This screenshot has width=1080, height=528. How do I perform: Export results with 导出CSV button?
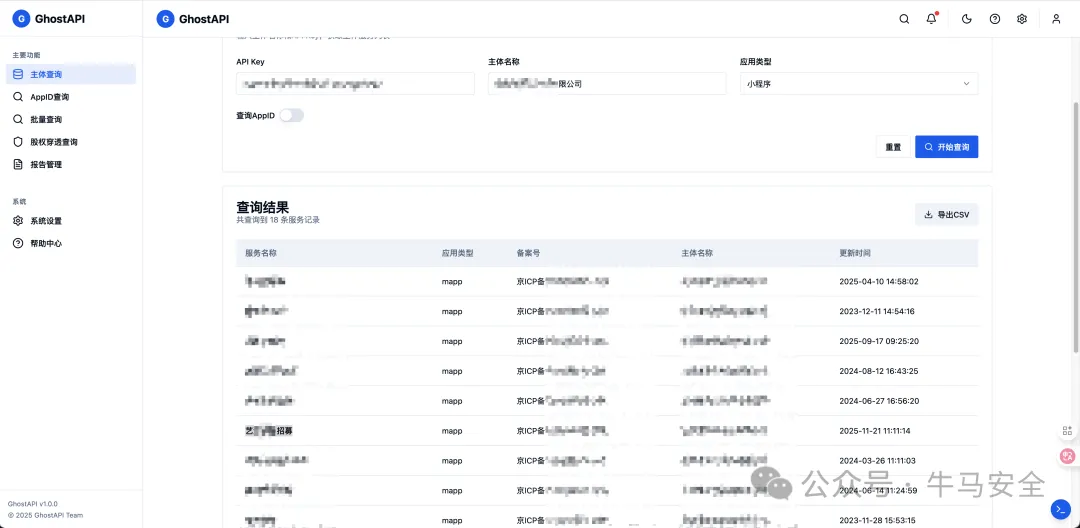pyautogui.click(x=946, y=214)
